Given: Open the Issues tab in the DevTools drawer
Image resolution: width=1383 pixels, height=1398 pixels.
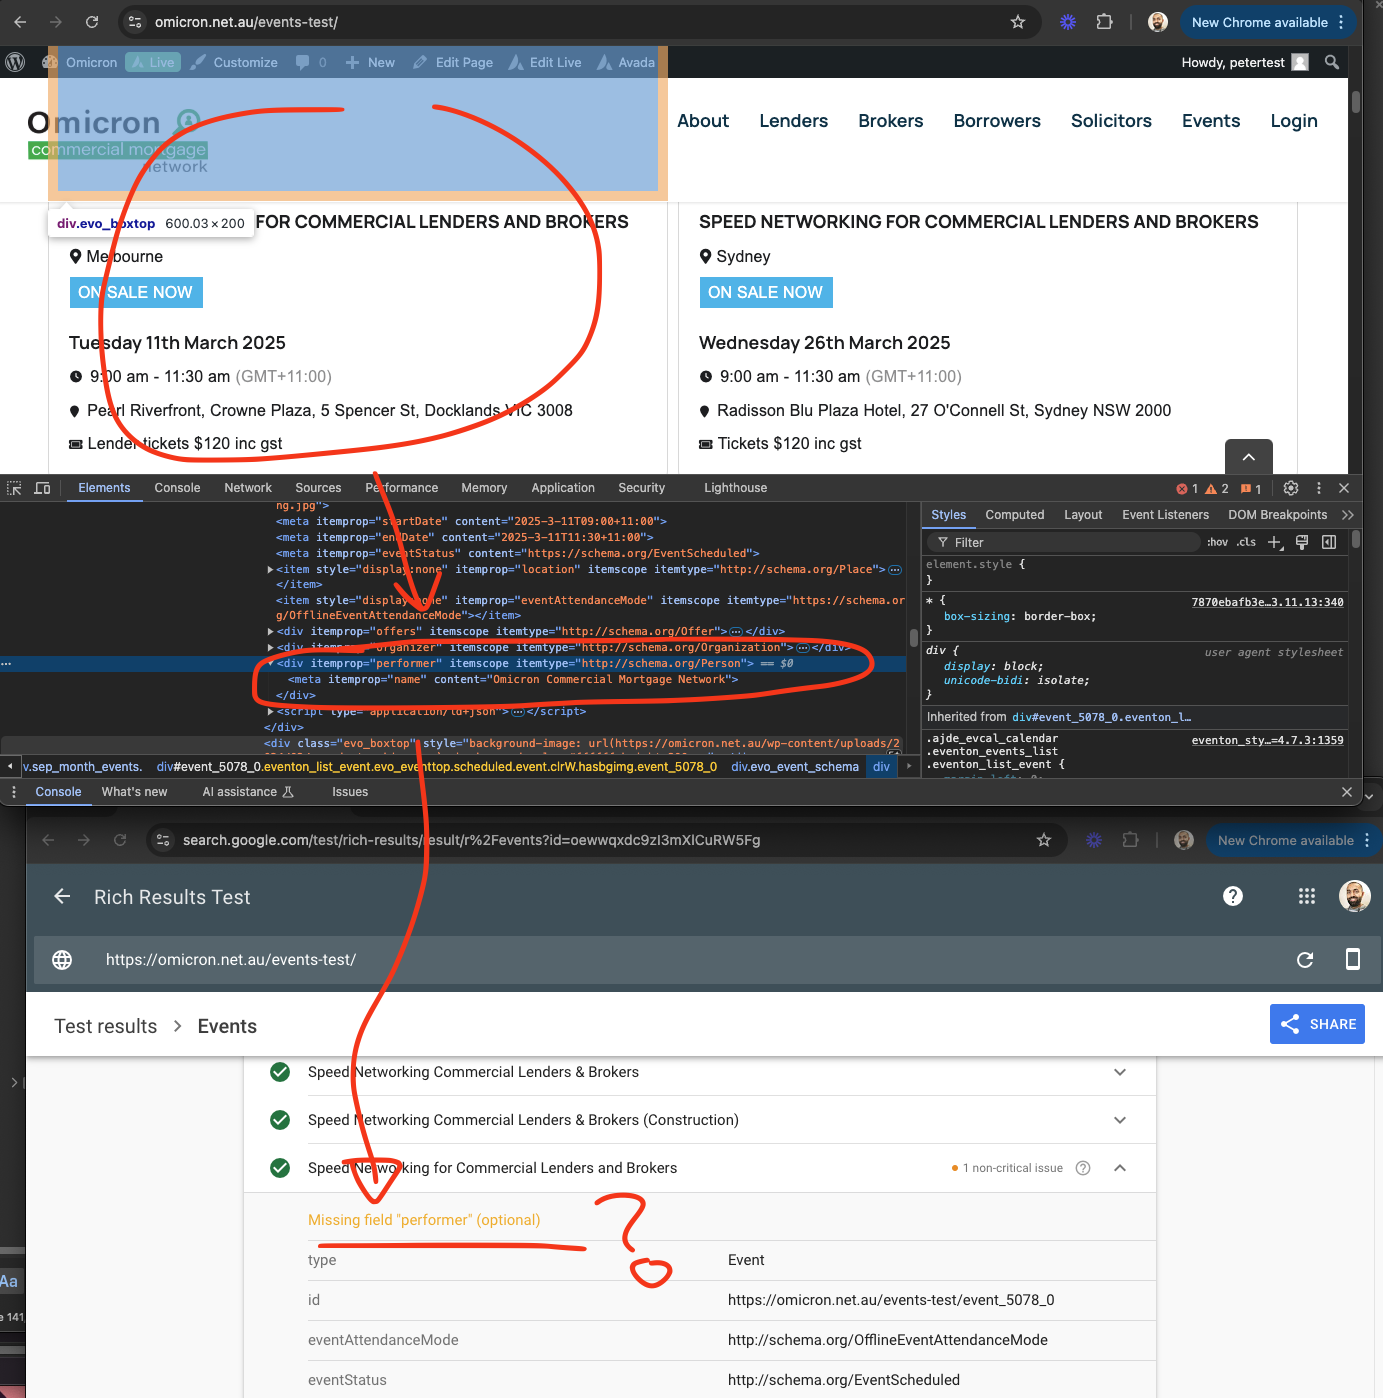Looking at the screenshot, I should 350,792.
